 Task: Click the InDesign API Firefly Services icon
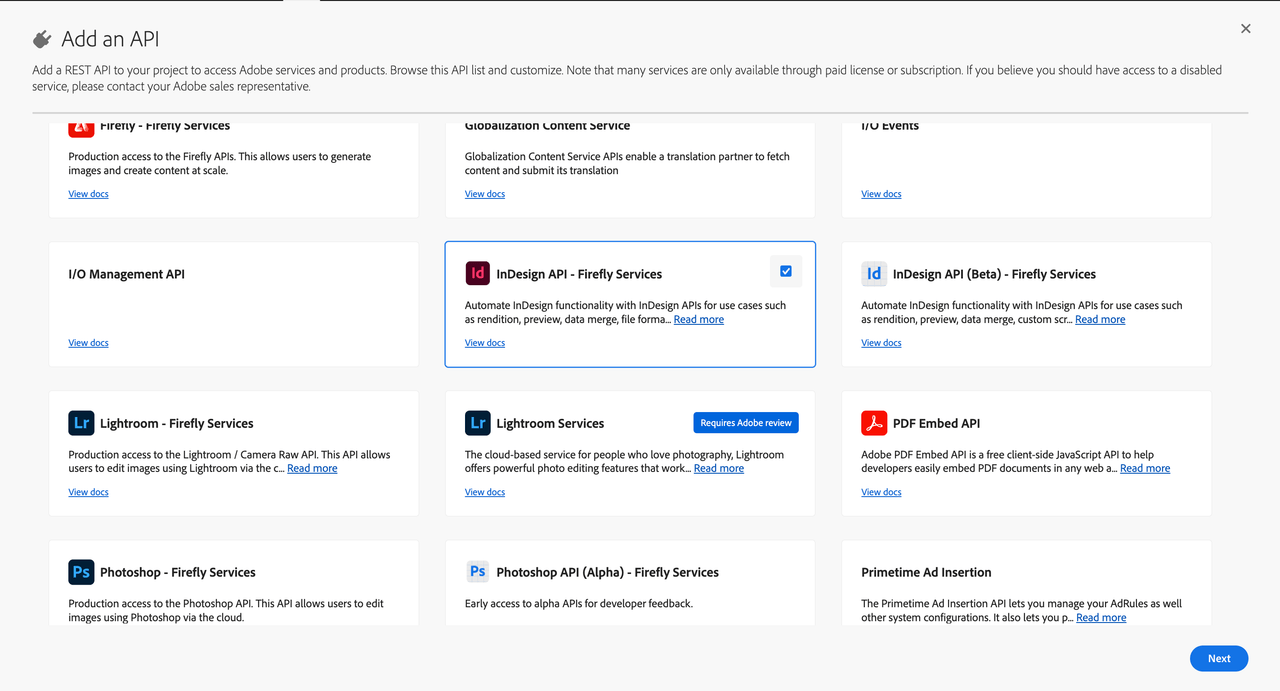point(478,273)
